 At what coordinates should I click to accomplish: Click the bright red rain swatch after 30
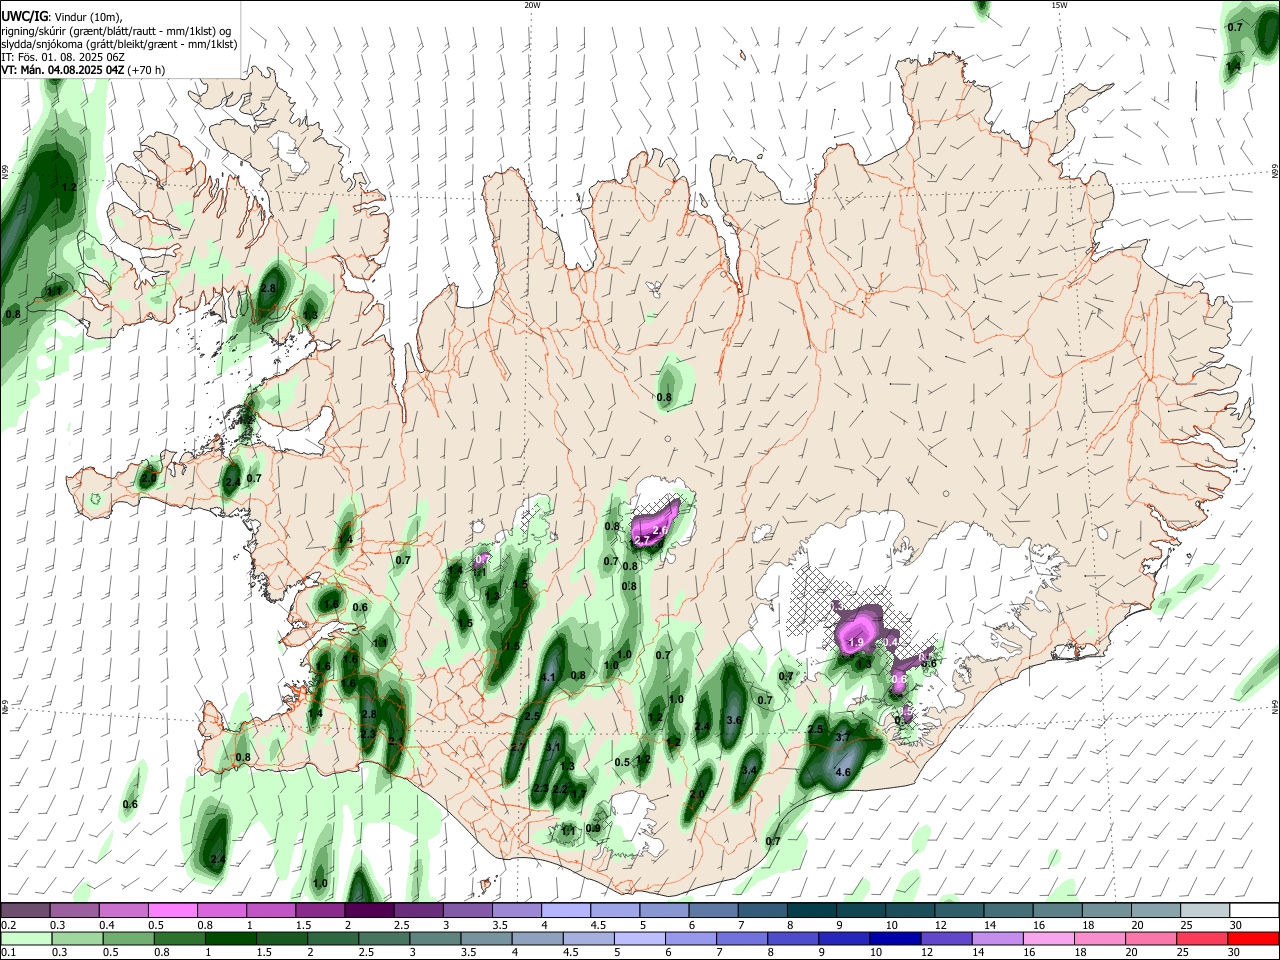pos(1253,938)
